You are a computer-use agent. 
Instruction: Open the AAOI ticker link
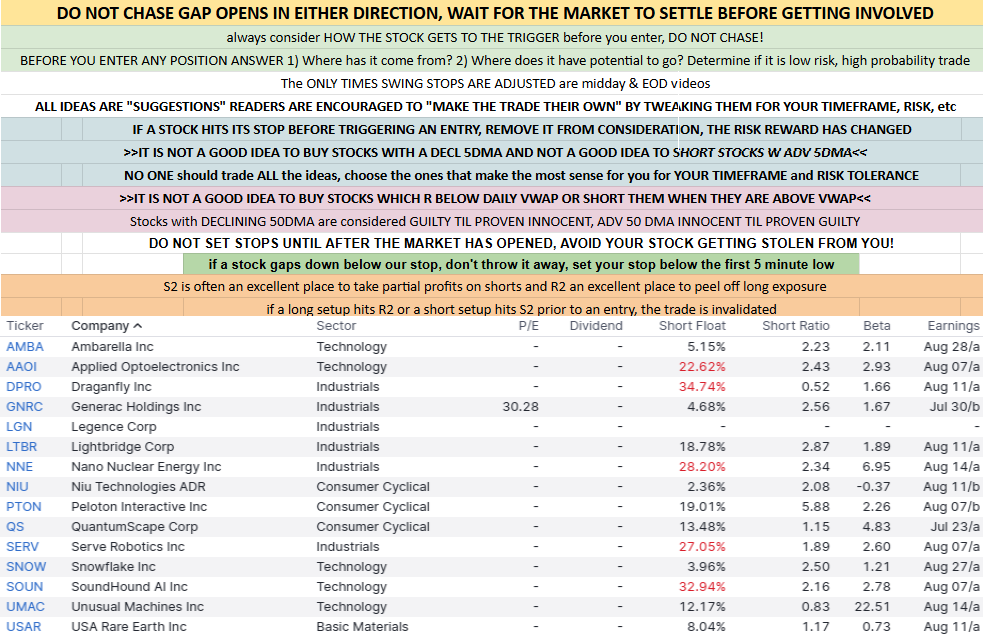[22, 367]
